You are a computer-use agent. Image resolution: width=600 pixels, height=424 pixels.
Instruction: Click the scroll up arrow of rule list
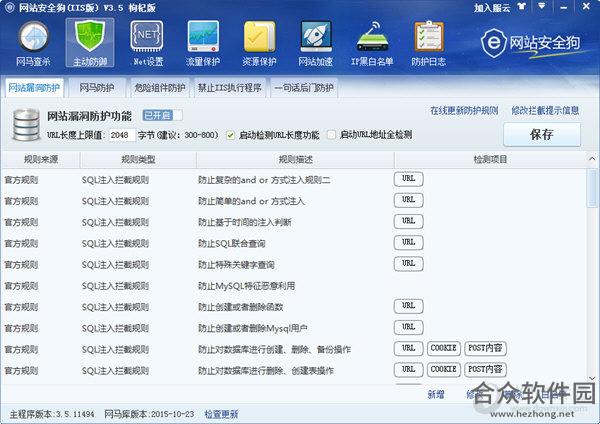(592, 159)
